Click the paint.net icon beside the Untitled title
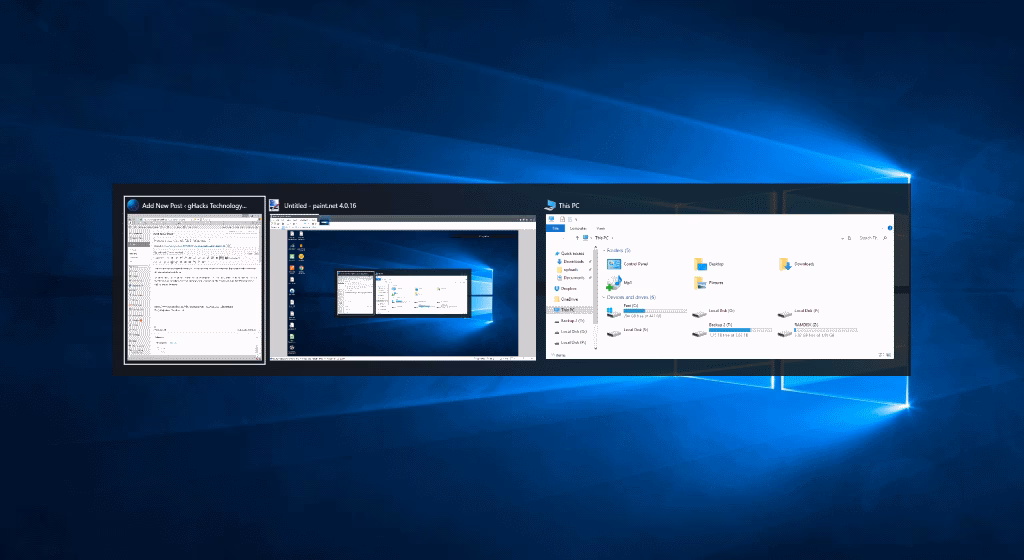Screen dimensions: 1024x560 275,205
